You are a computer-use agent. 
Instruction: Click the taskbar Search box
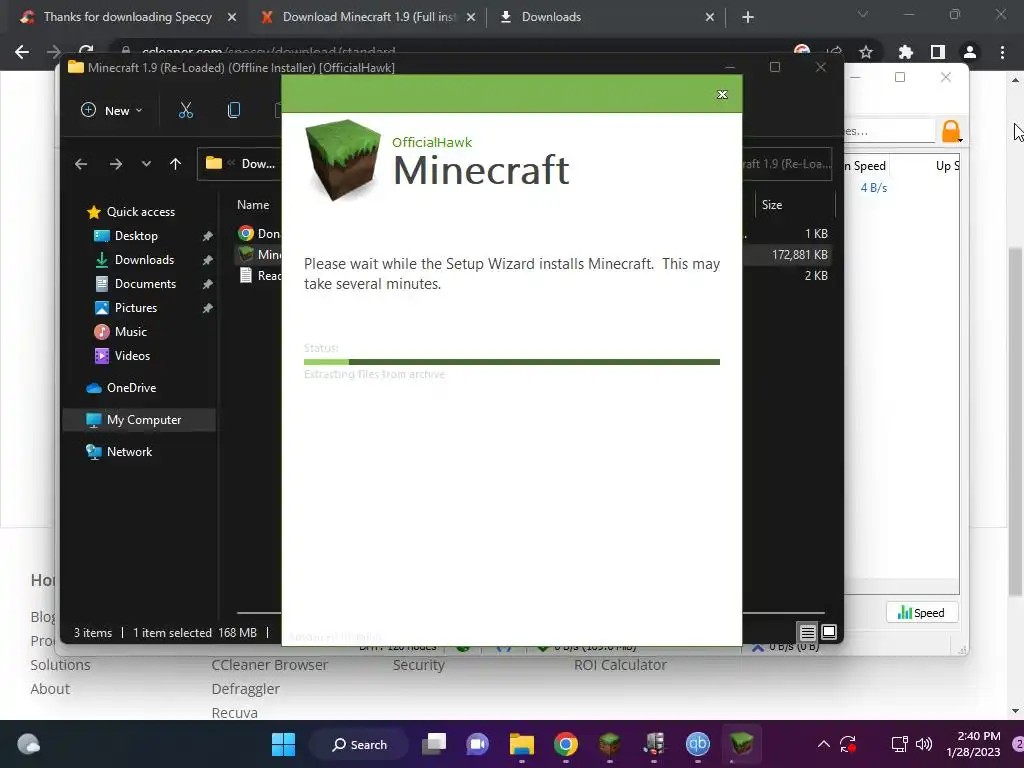pos(359,744)
